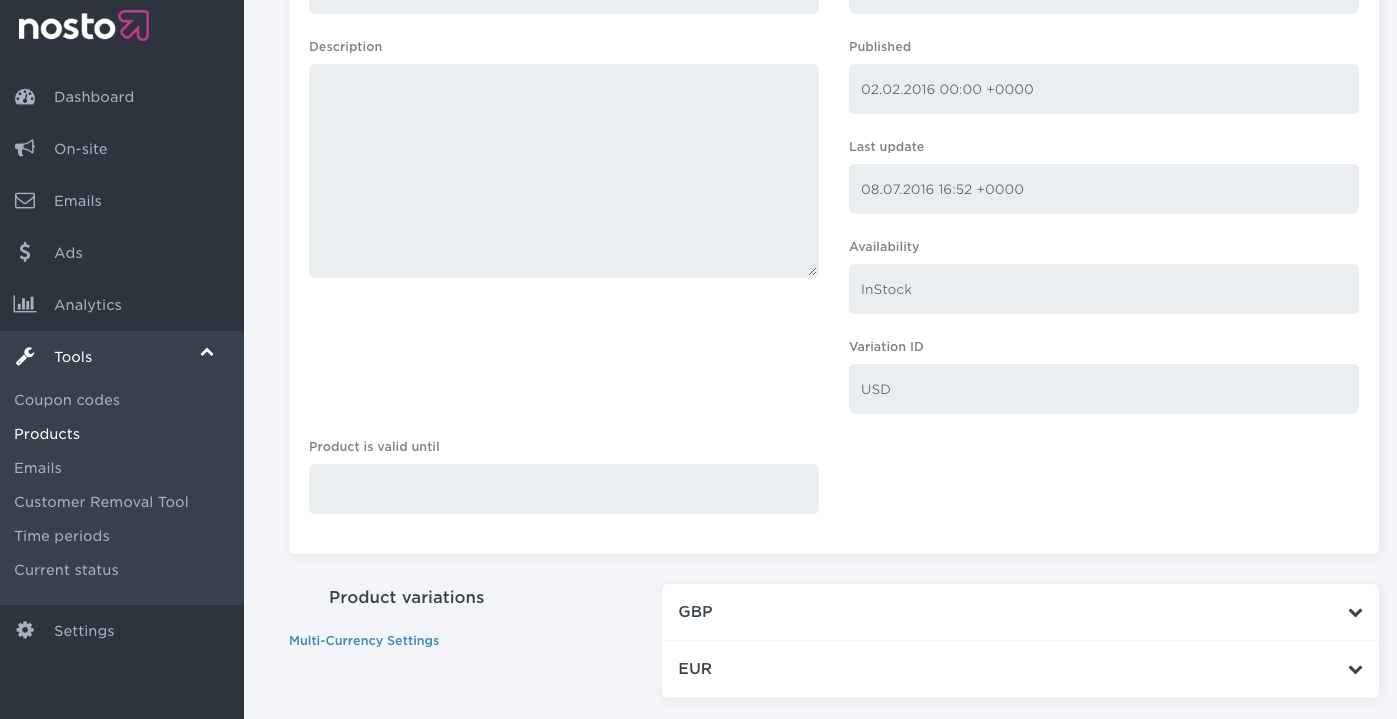
Task: Select Products in the Tools submenu
Action: click(47, 434)
